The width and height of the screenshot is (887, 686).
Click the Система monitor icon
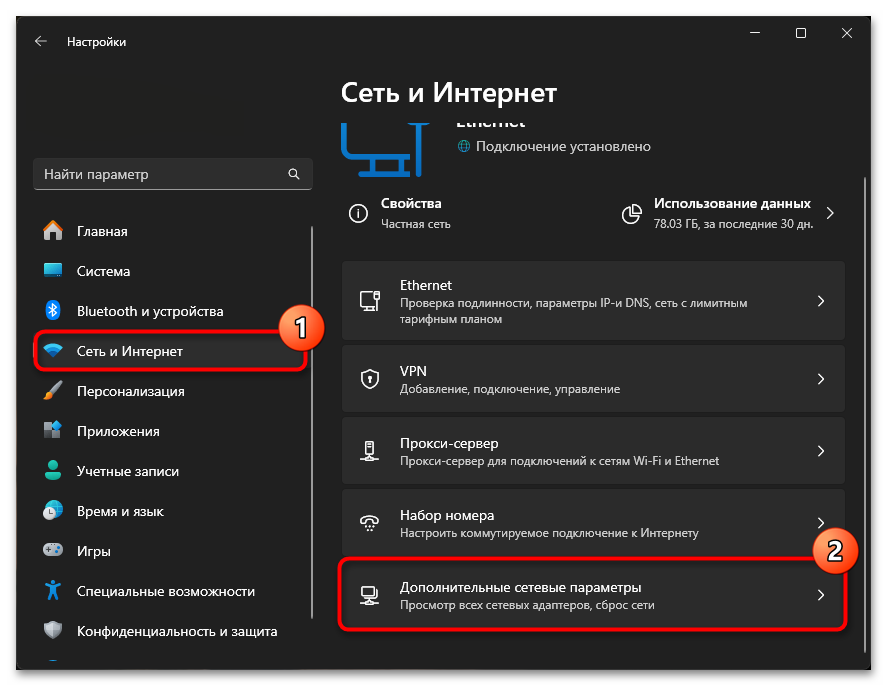pyautogui.click(x=53, y=270)
